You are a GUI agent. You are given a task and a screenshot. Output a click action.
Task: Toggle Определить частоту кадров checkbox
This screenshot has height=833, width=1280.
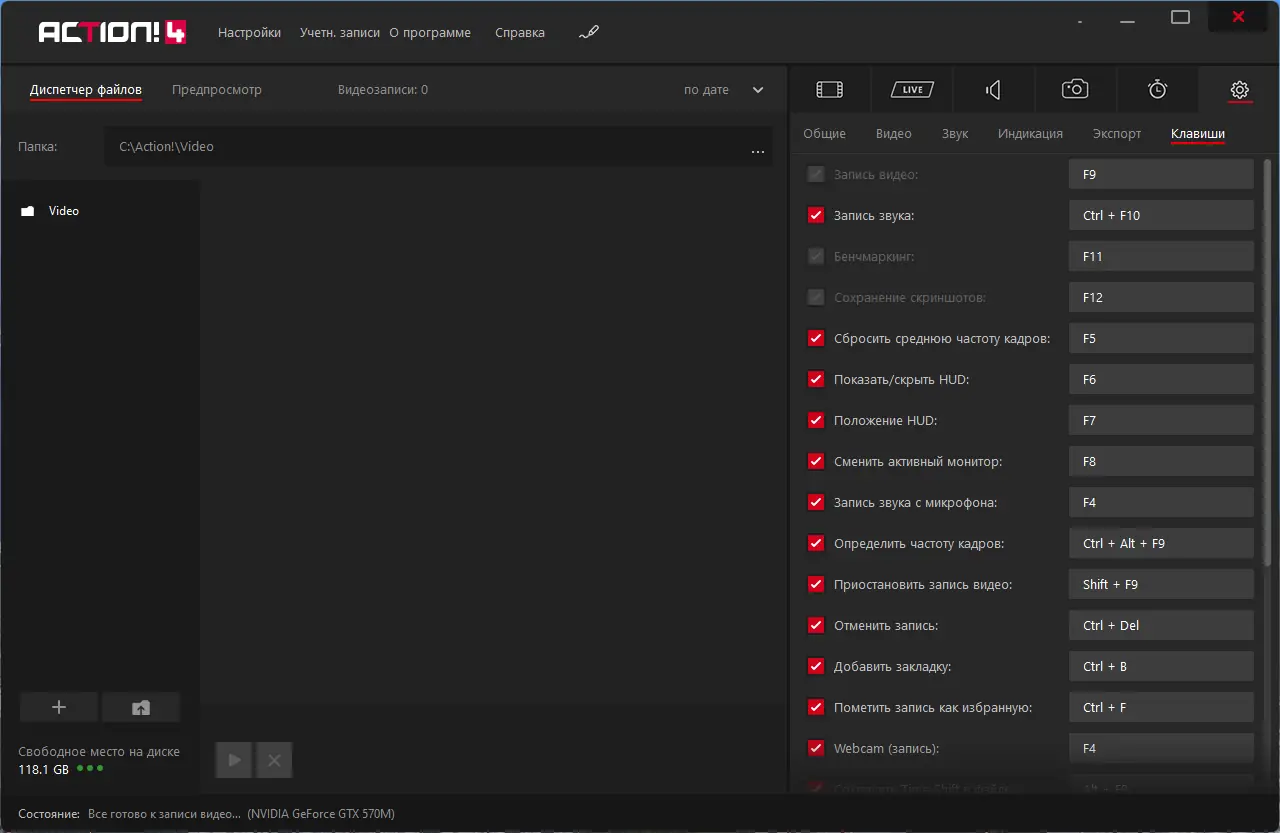coord(816,543)
